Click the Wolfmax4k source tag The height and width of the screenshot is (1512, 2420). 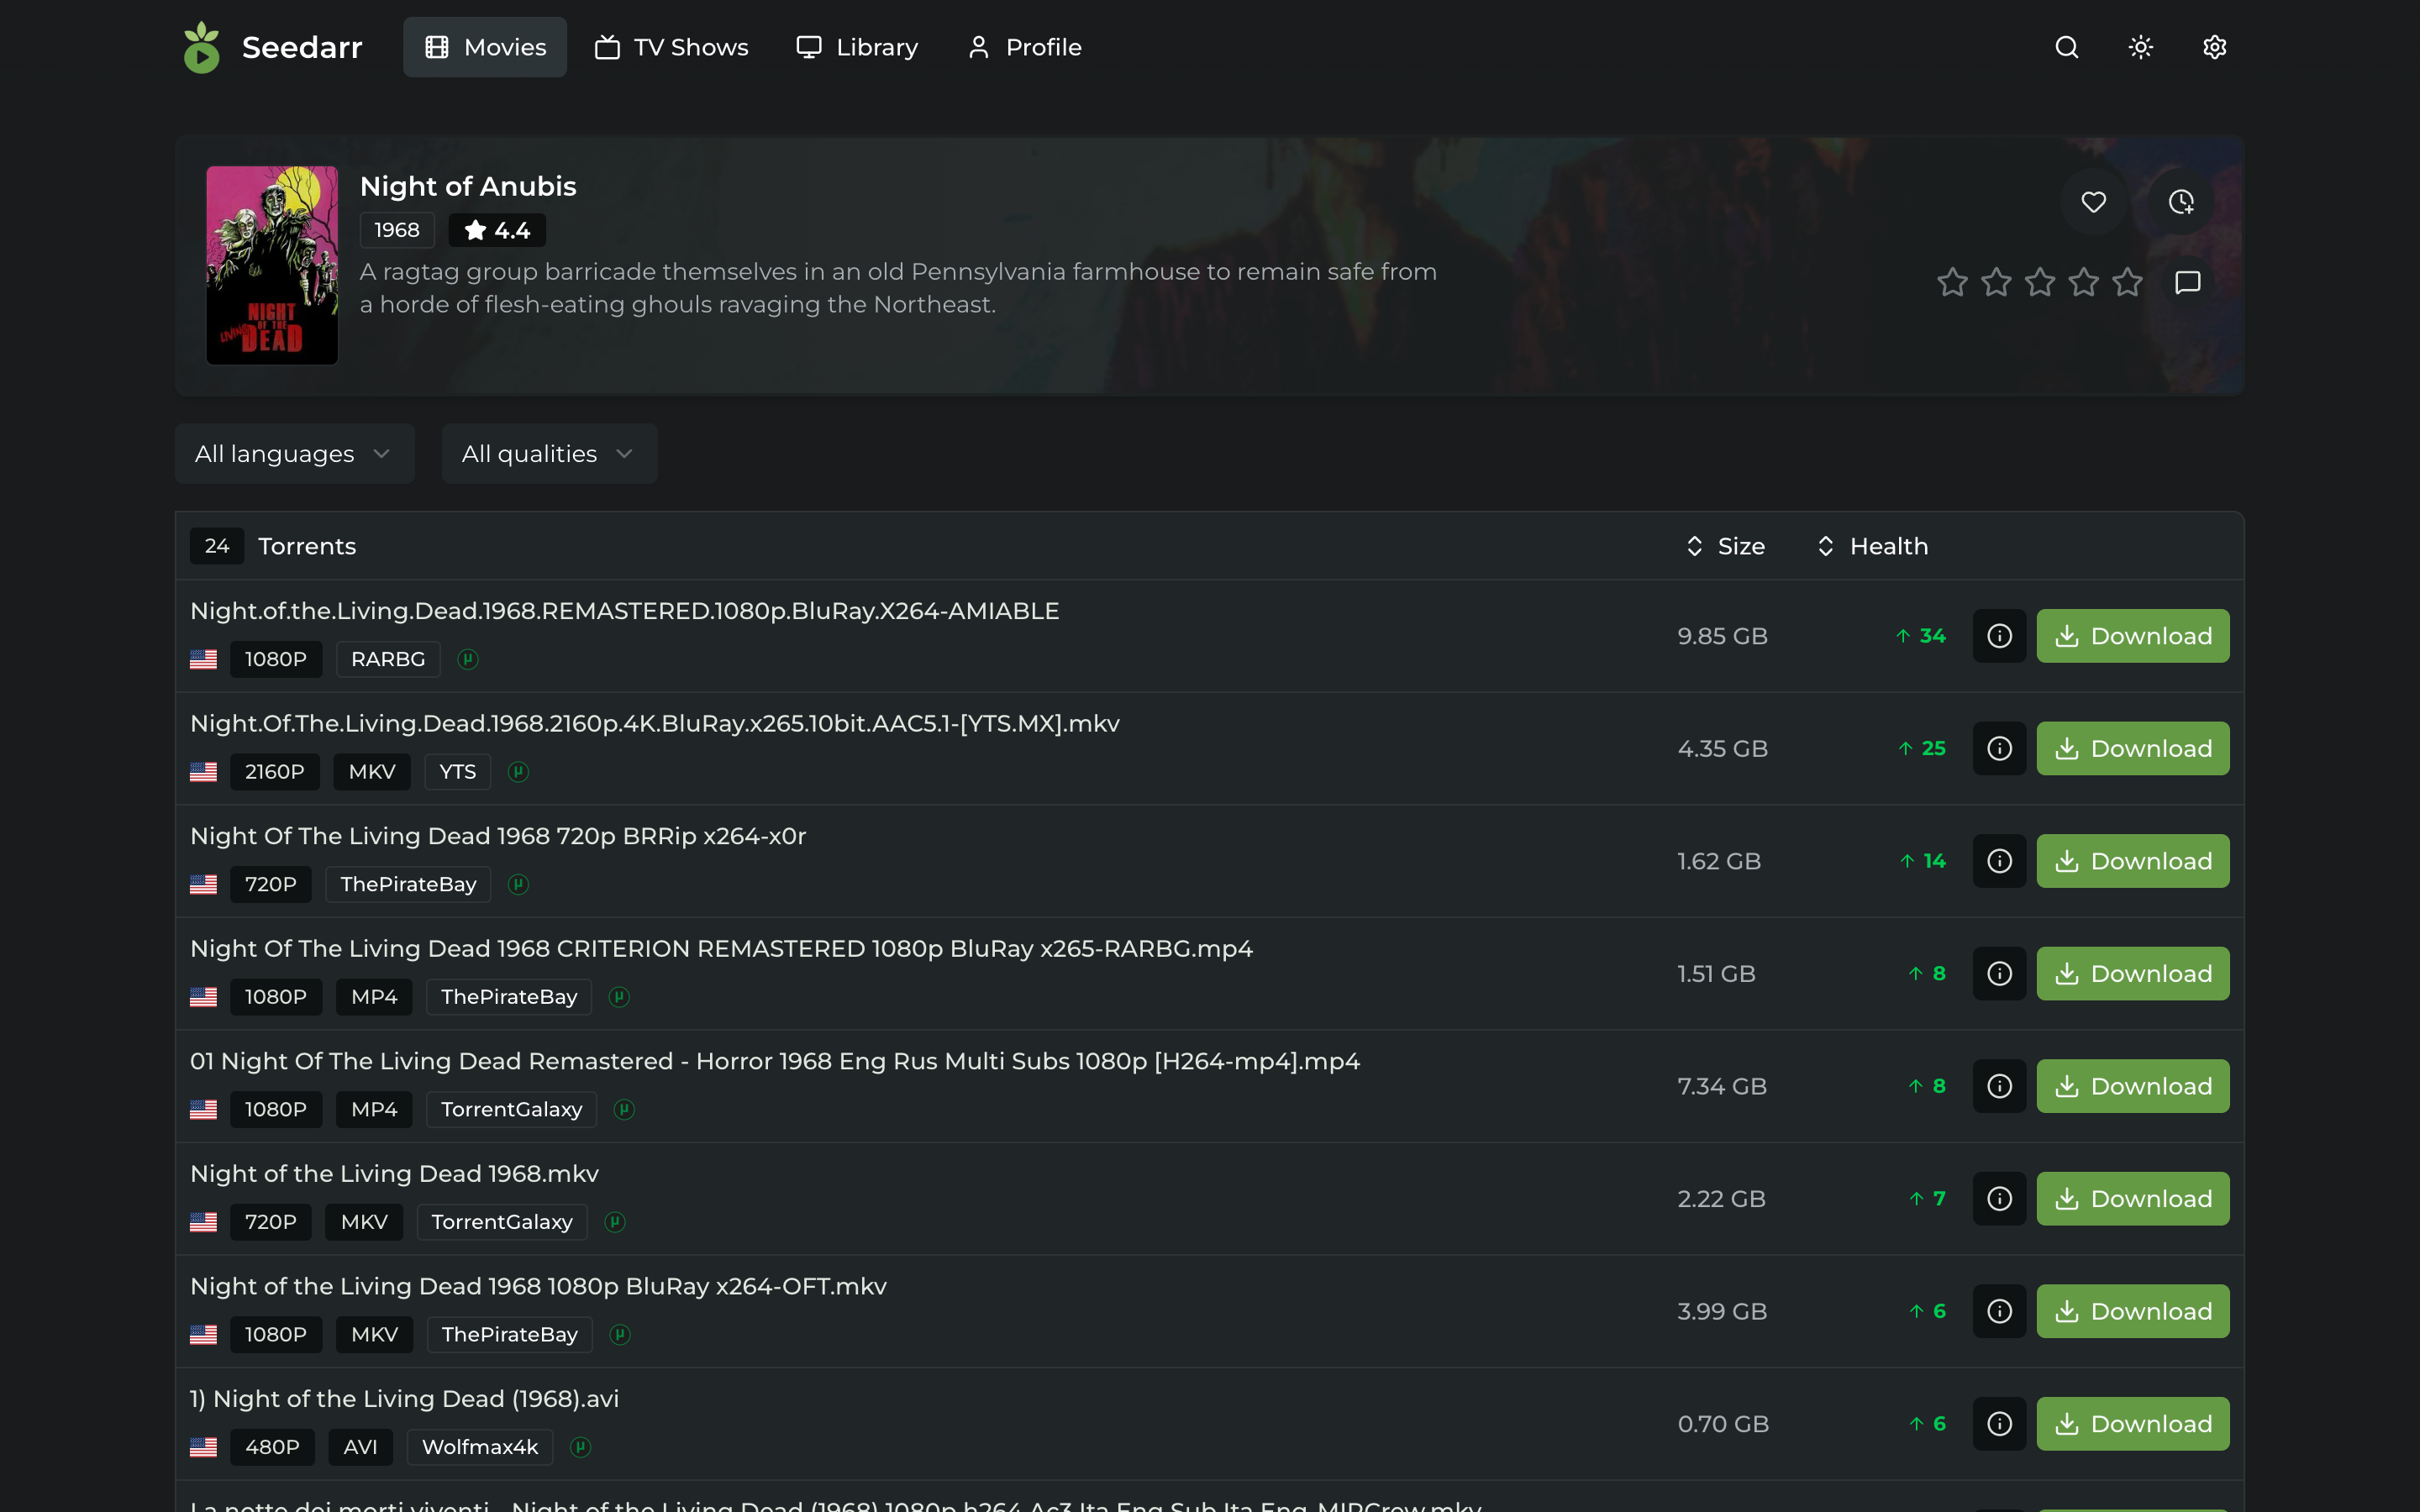tap(480, 1447)
